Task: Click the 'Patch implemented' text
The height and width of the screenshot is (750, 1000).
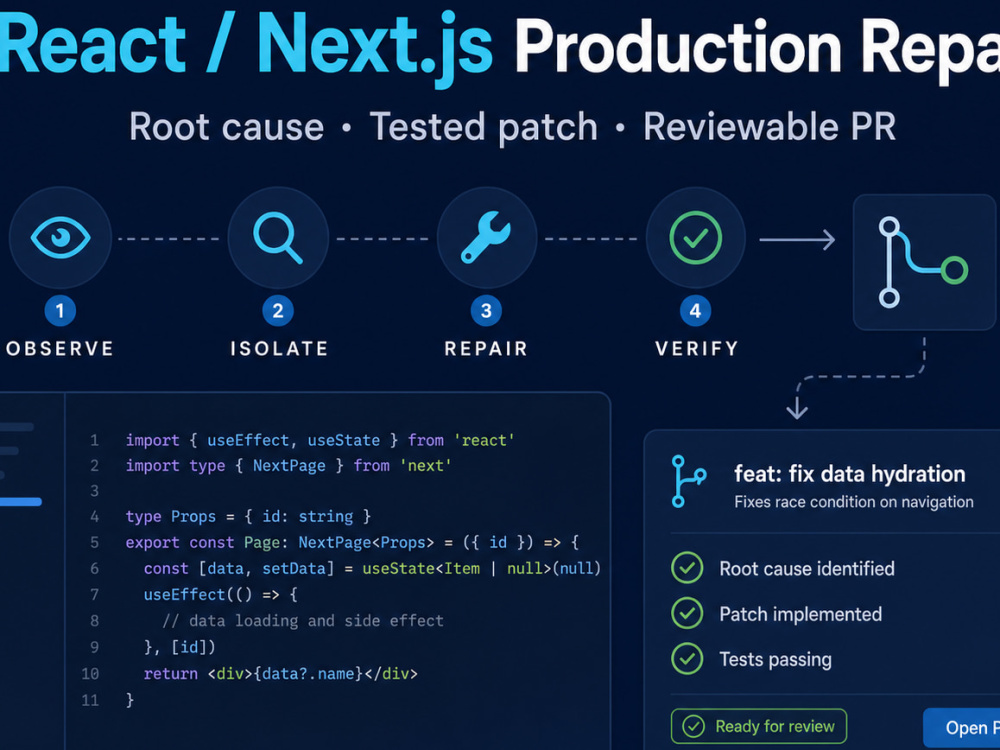Action: (x=800, y=614)
